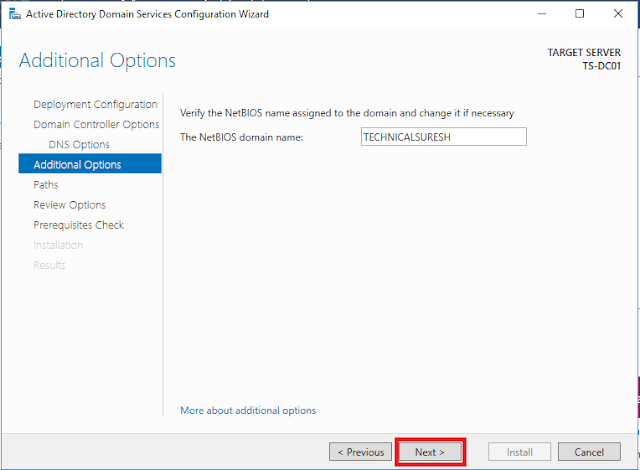Go to Domain Controller Options step
The height and width of the screenshot is (470, 640).
(96, 124)
